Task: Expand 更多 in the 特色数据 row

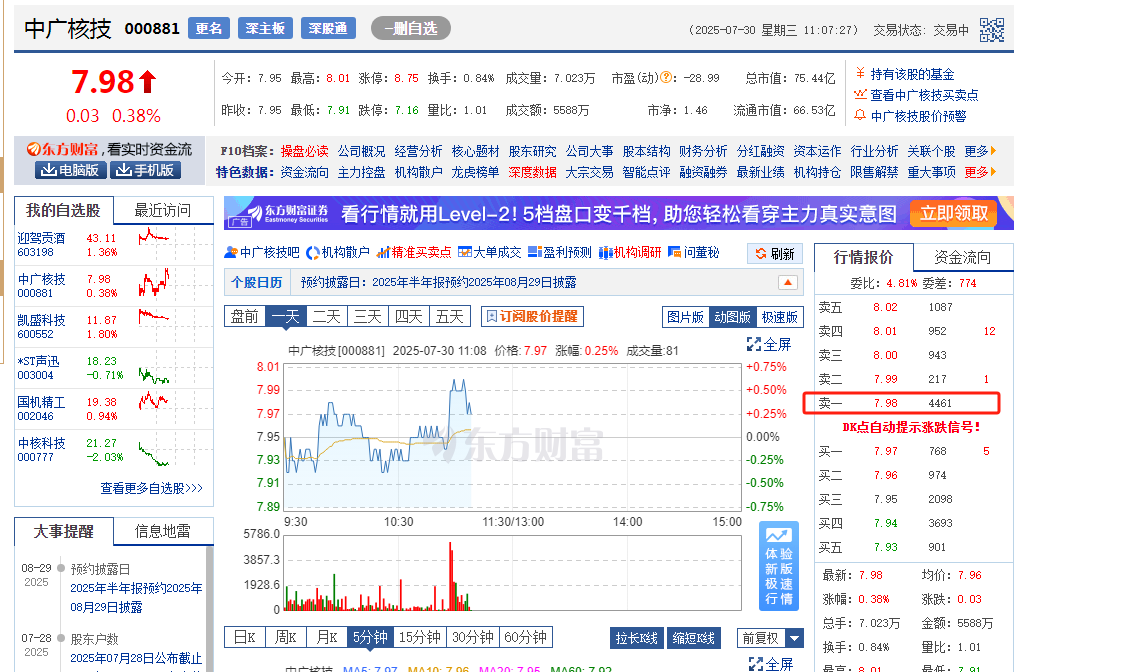Action: [x=980, y=173]
